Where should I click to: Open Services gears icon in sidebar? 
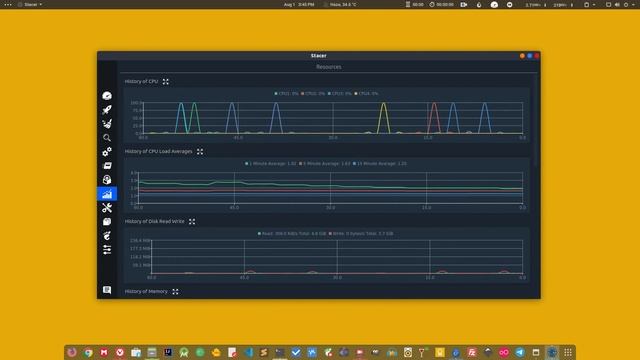click(107, 152)
